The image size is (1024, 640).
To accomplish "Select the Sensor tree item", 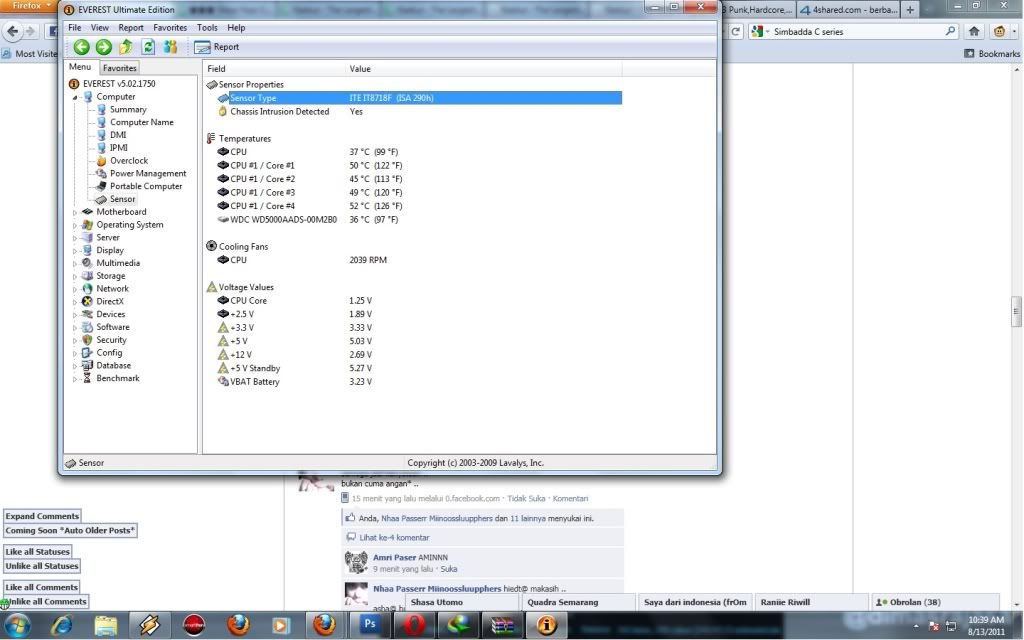I will (x=123, y=199).
